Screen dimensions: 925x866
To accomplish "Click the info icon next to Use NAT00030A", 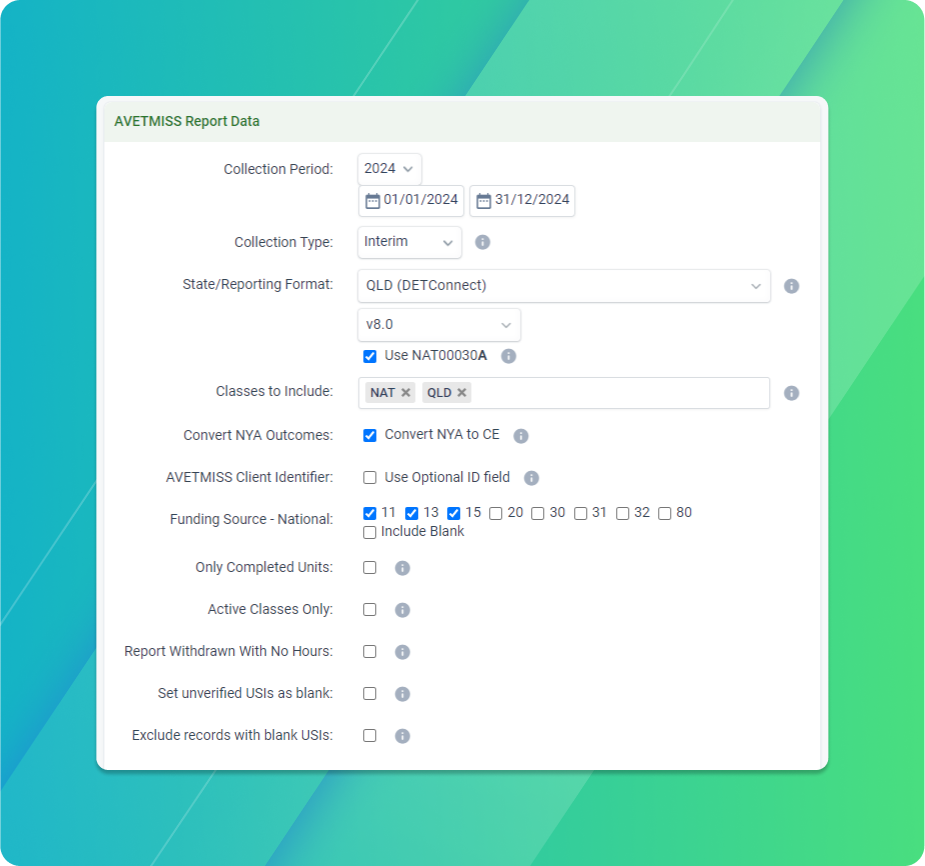I will tap(506, 356).
